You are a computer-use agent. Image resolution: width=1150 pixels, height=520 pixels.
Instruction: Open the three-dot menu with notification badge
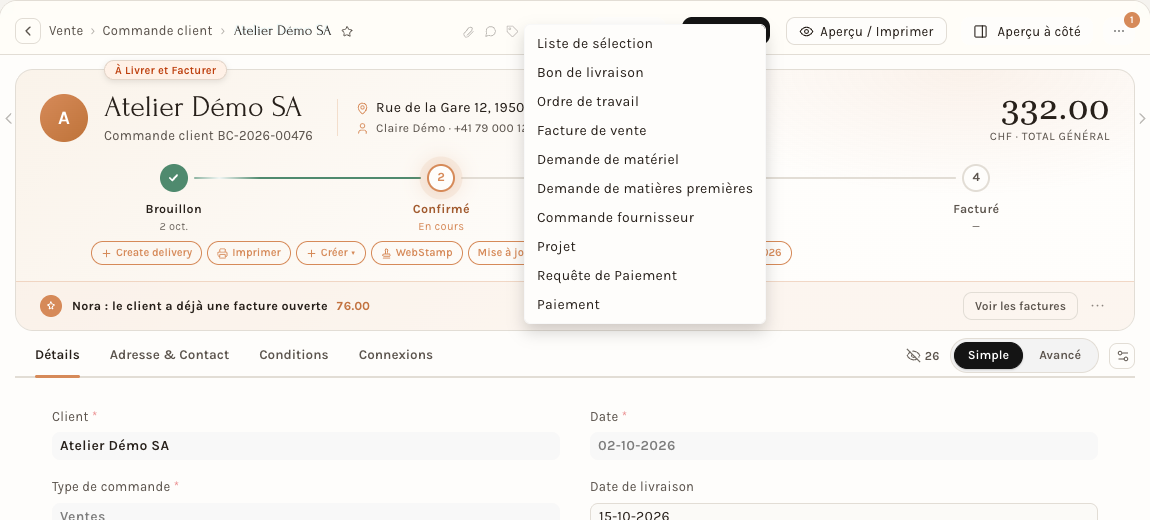click(1118, 32)
